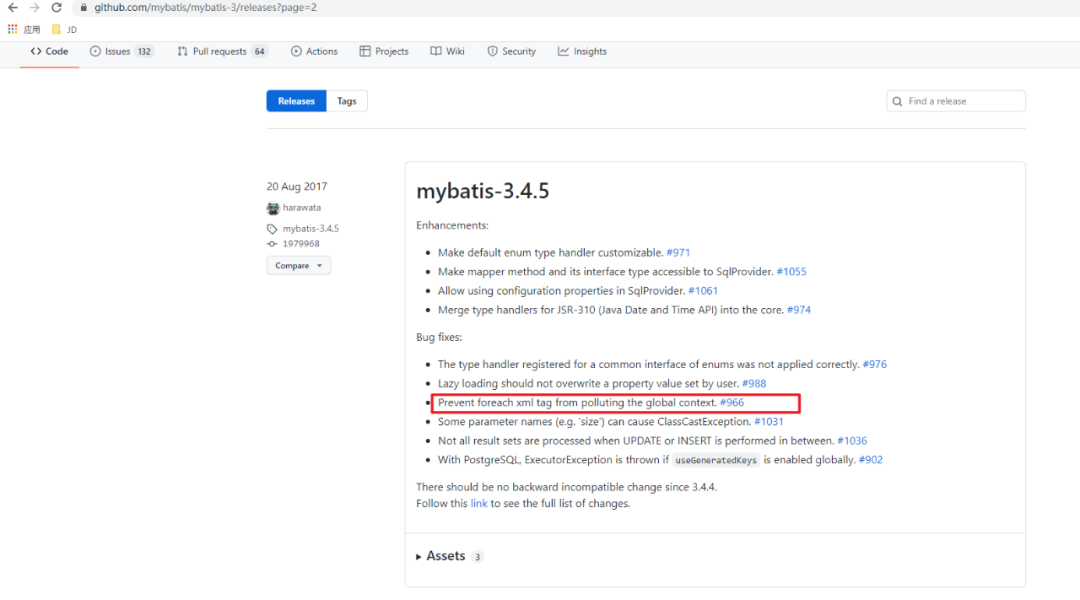Screen dimensions: 1080x600
Task: Open the Insights tab
Action: [x=582, y=52]
